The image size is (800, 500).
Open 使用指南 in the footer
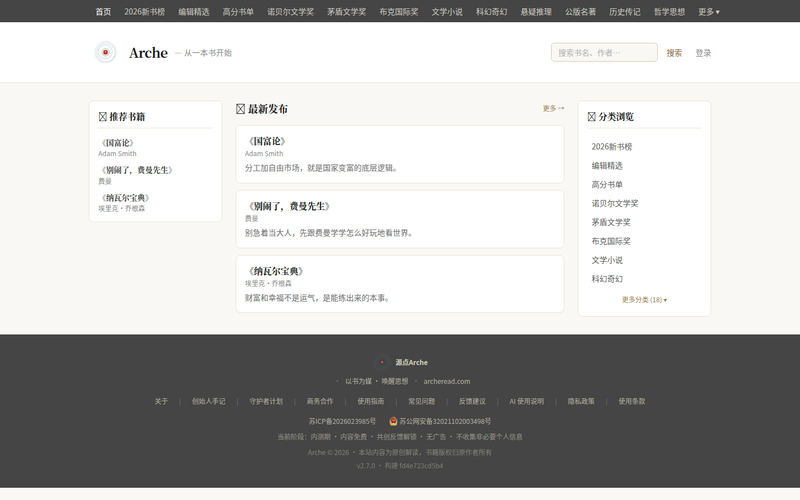370,402
